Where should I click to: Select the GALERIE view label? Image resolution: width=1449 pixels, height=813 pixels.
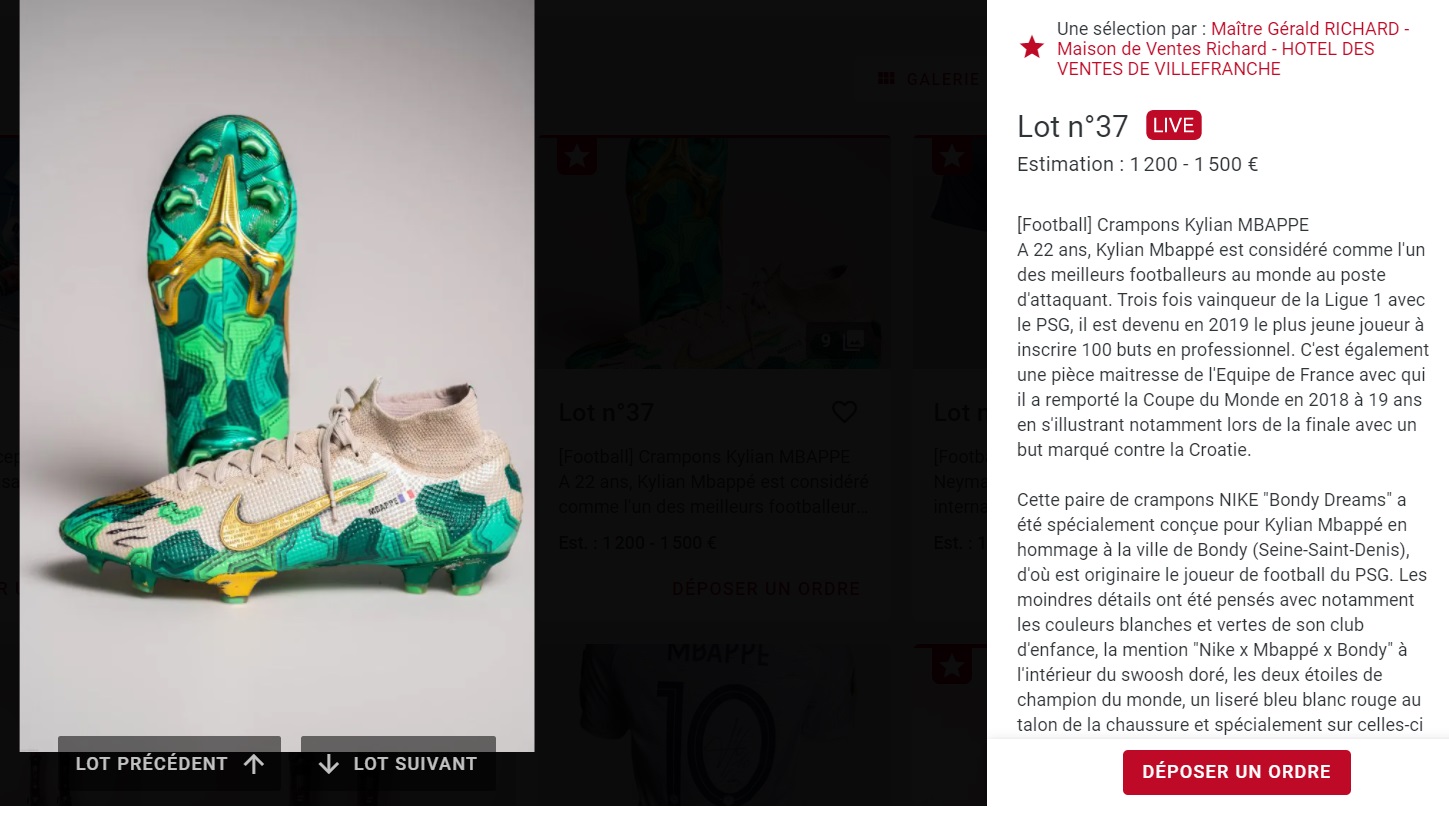tap(944, 79)
